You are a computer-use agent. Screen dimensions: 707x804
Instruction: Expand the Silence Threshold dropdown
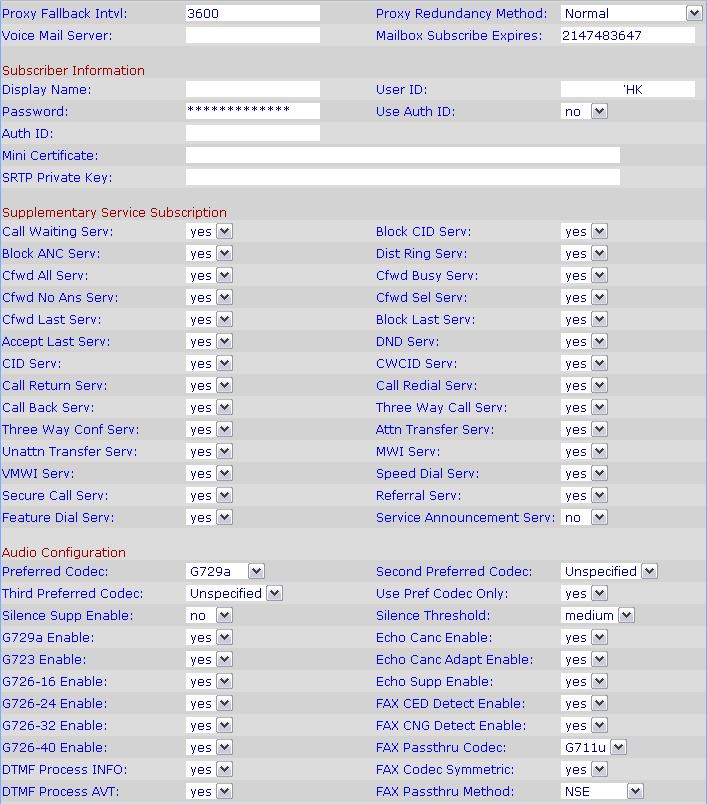(x=598, y=615)
